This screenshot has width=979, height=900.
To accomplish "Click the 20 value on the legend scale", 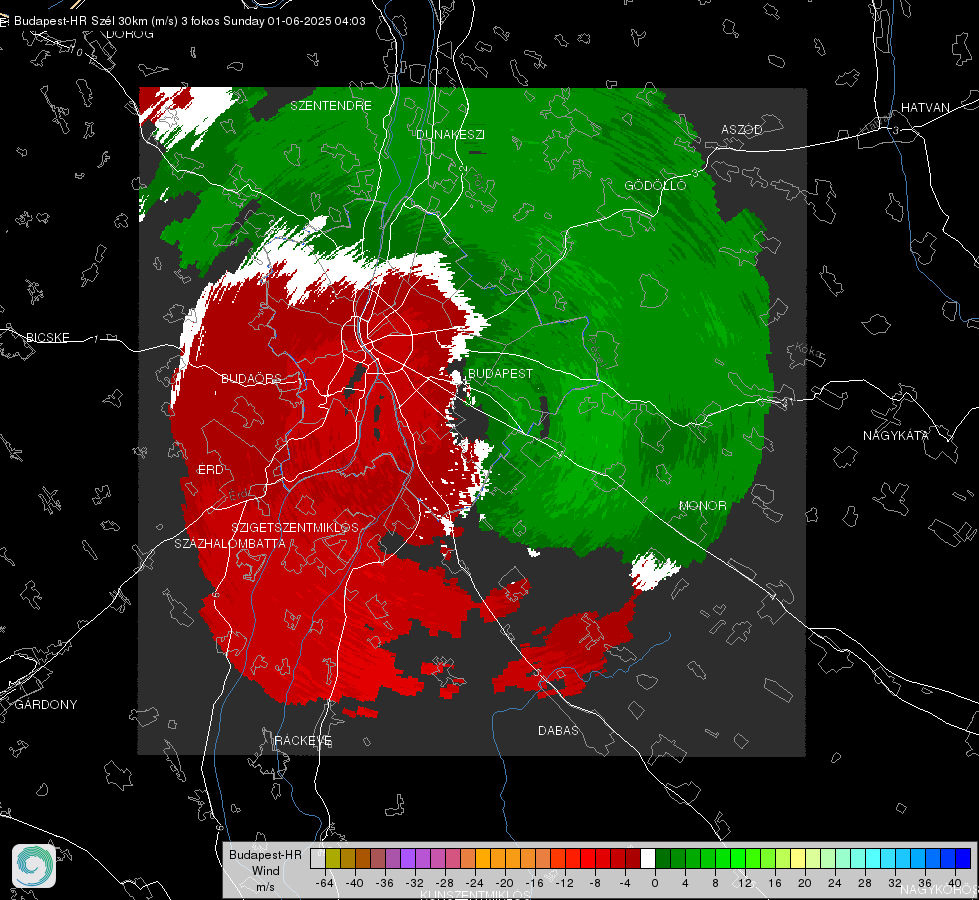I will point(805,883).
